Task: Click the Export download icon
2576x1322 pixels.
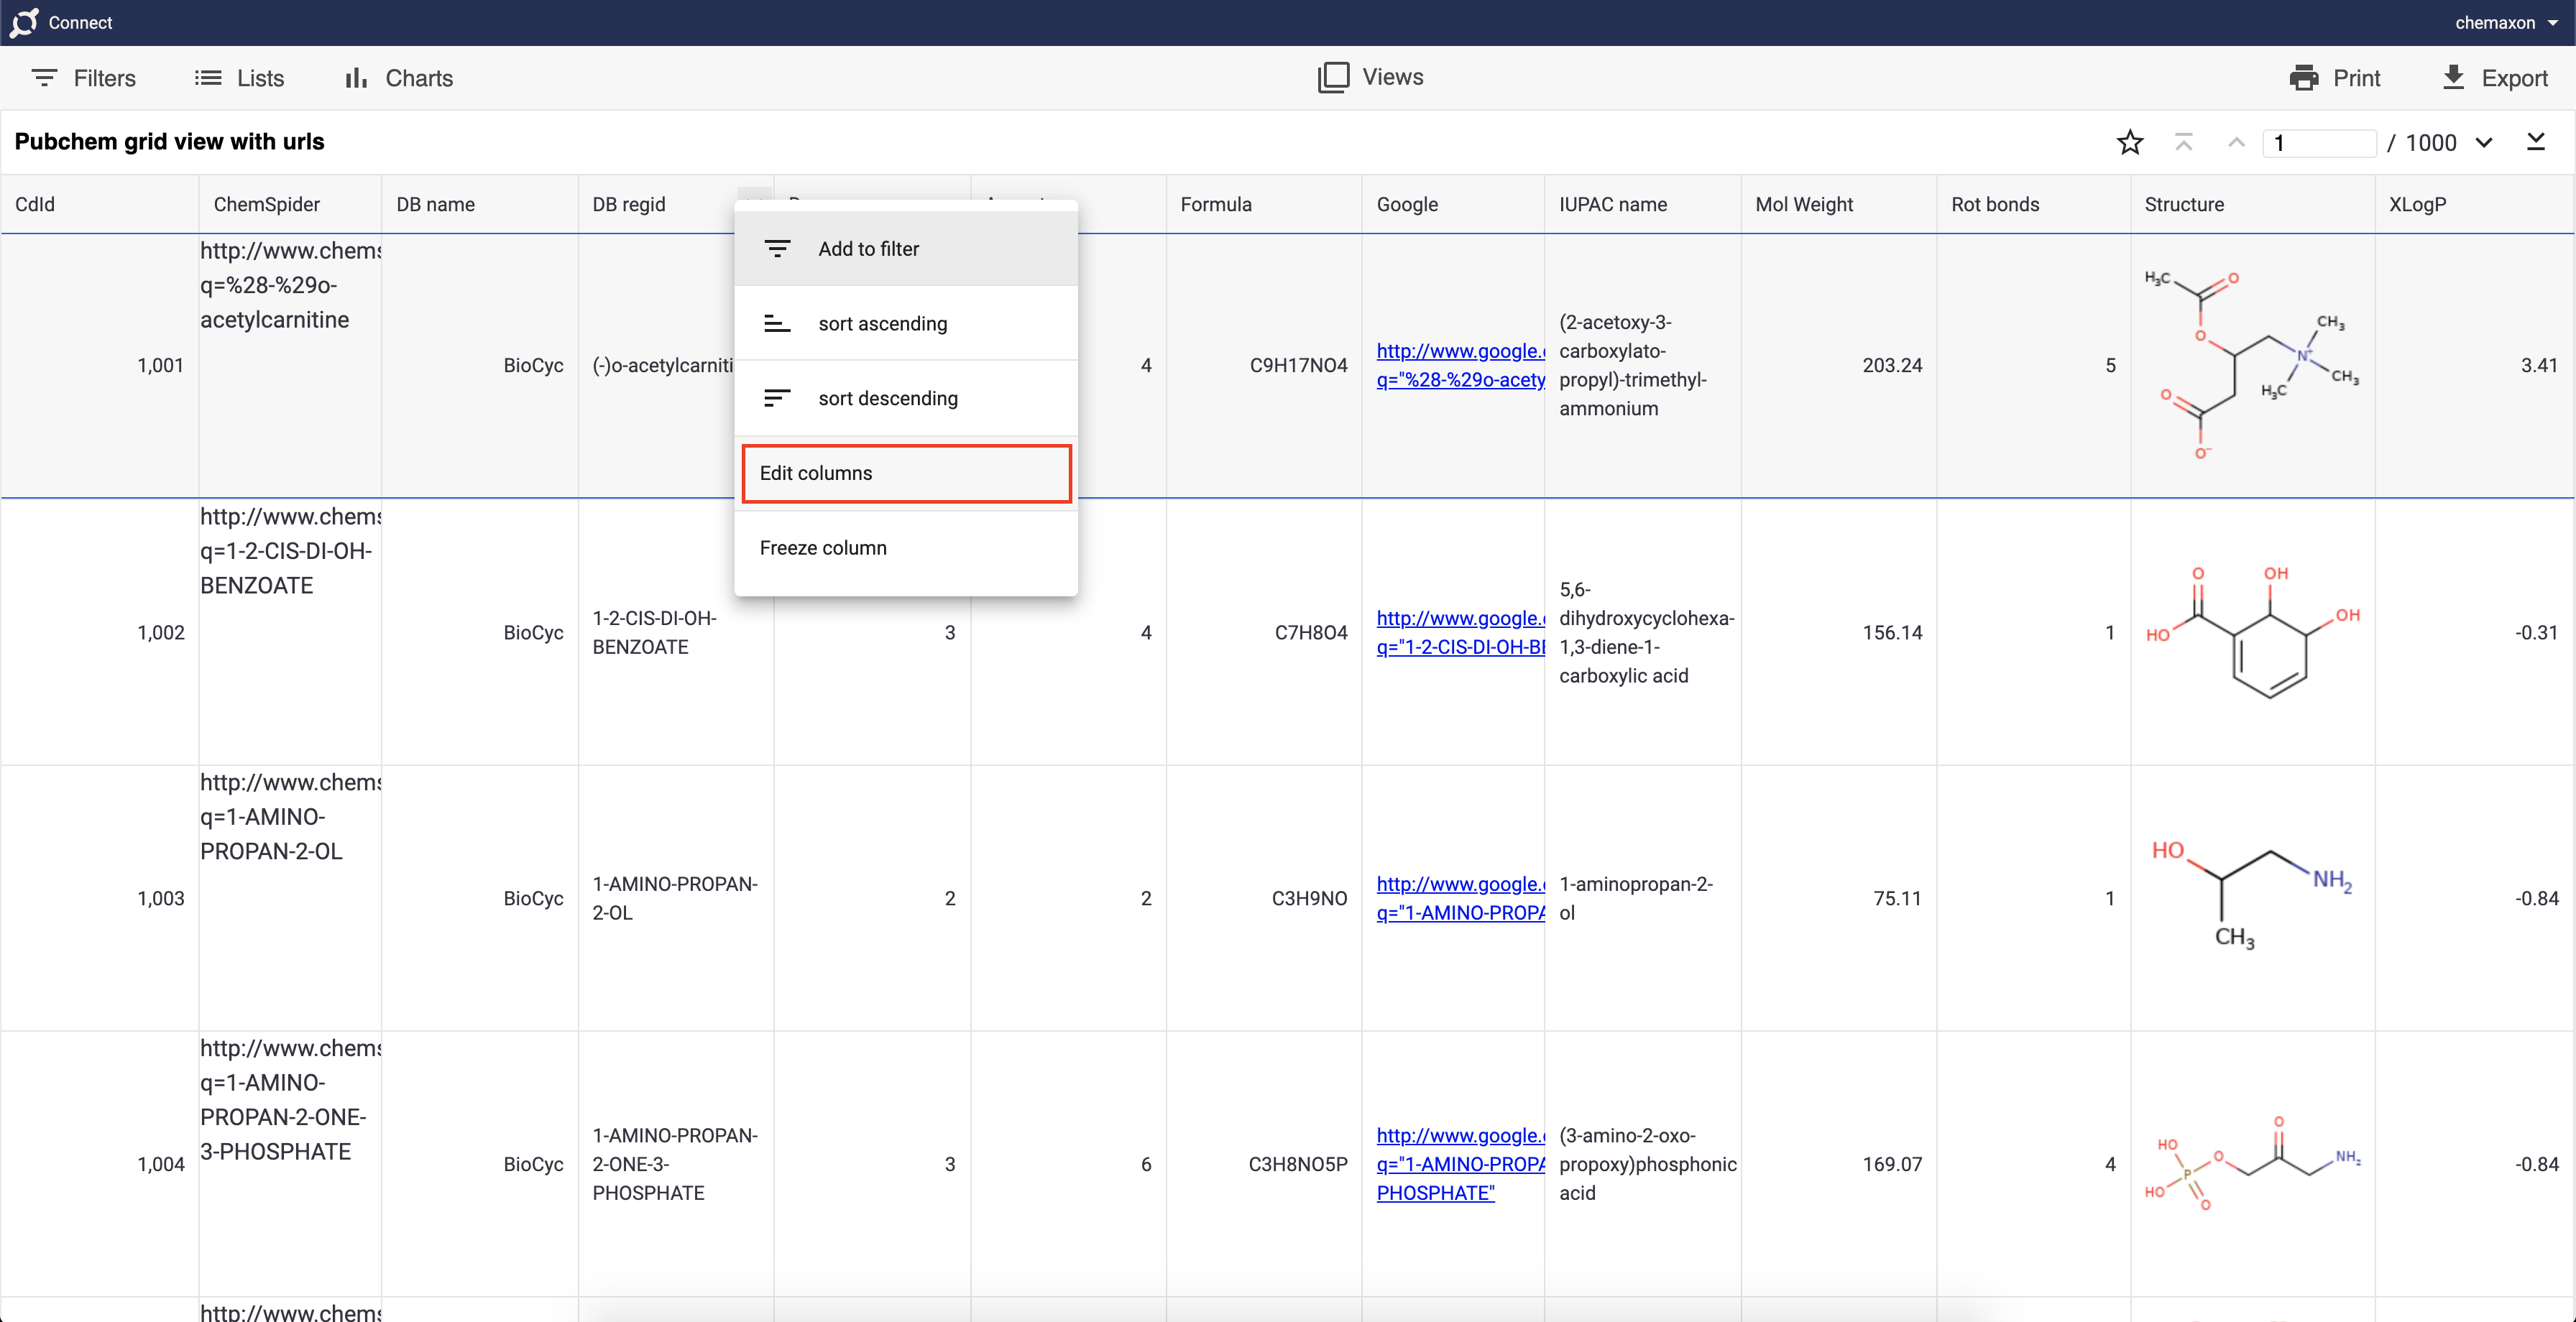Action: coord(2453,78)
